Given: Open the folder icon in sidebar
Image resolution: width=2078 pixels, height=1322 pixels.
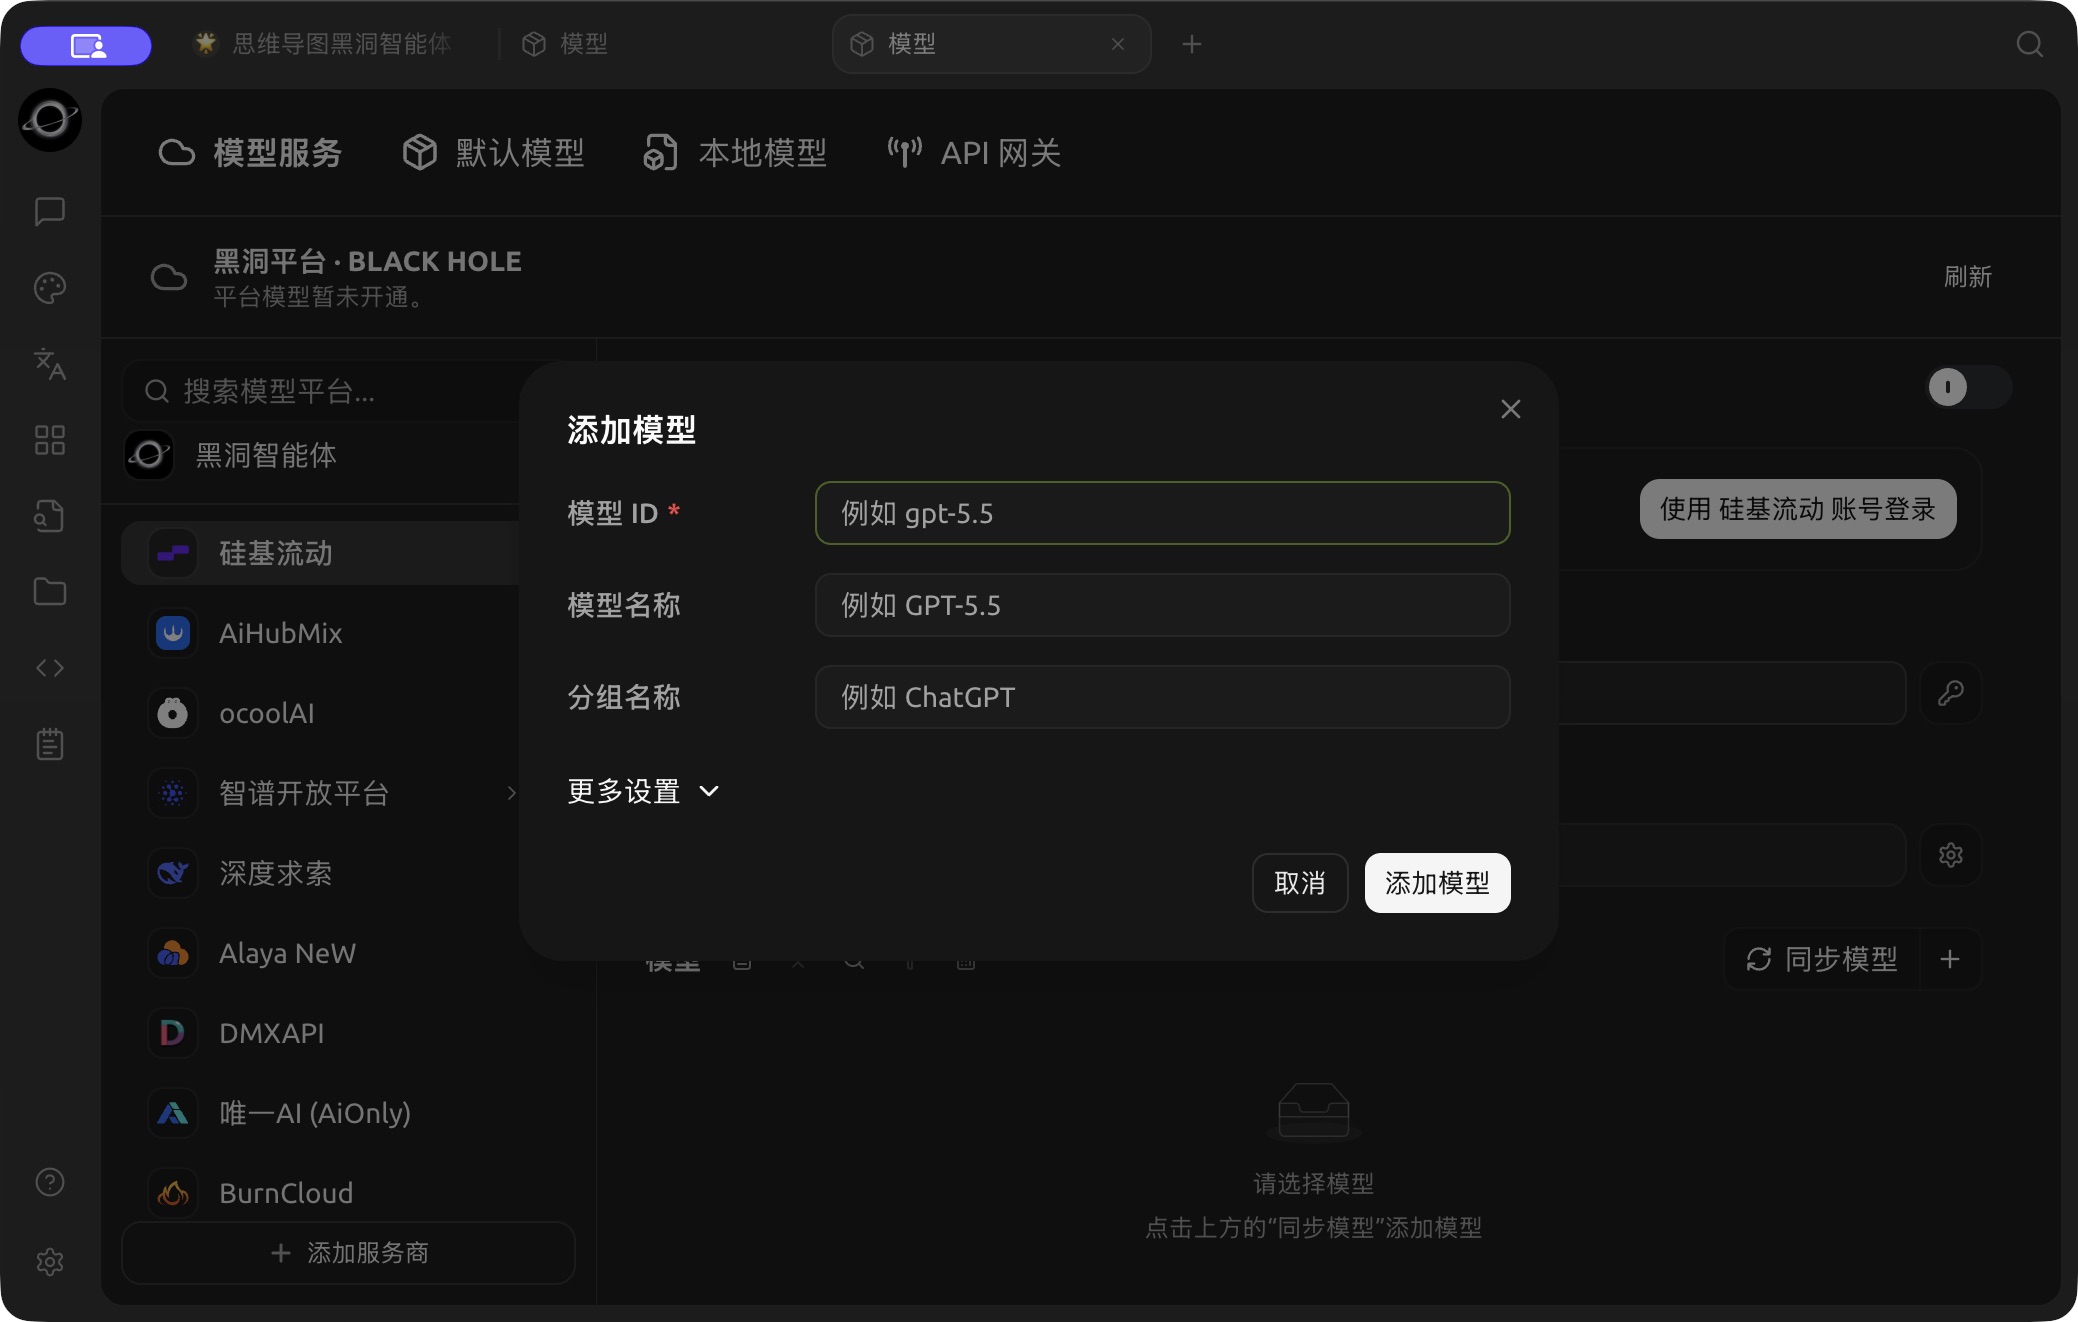Looking at the screenshot, I should [x=50, y=592].
